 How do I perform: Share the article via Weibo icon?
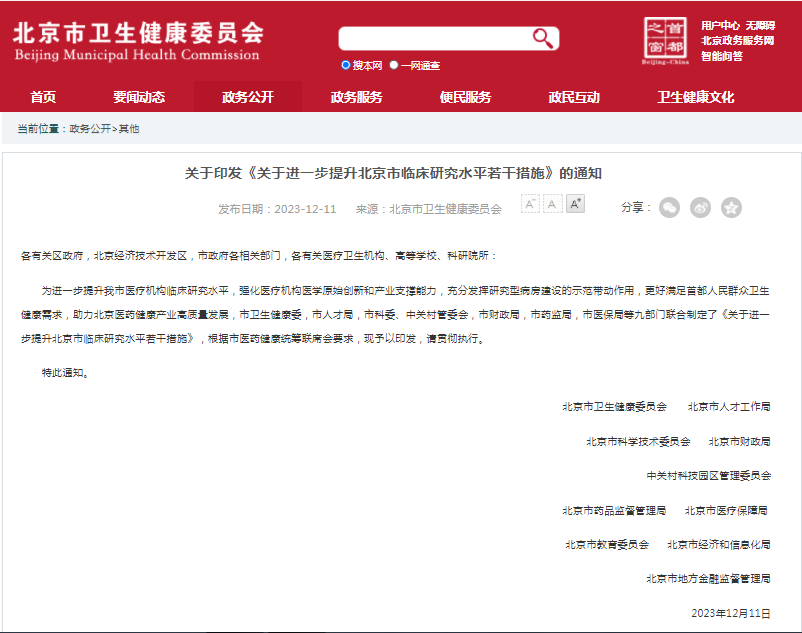coord(701,207)
